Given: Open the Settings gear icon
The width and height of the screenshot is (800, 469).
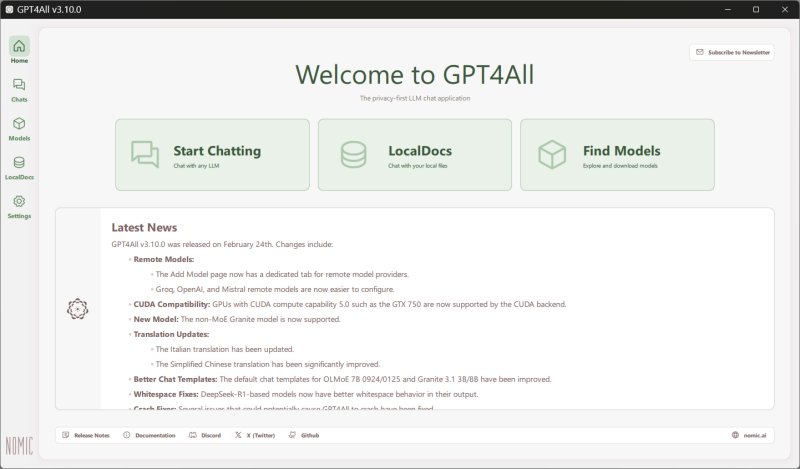Looking at the screenshot, I should tap(19, 201).
